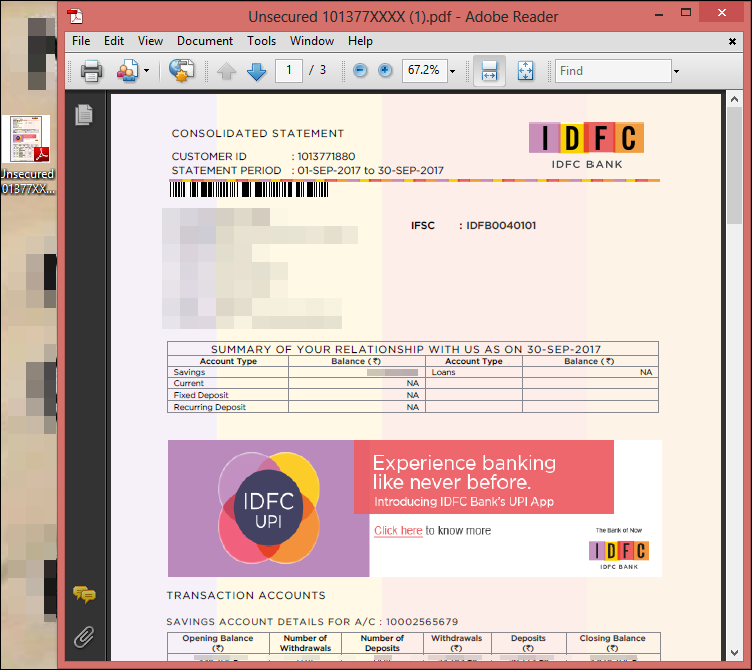Screen dimensions: 752x670
Task: Go to previous page arrow
Action: tap(226, 71)
